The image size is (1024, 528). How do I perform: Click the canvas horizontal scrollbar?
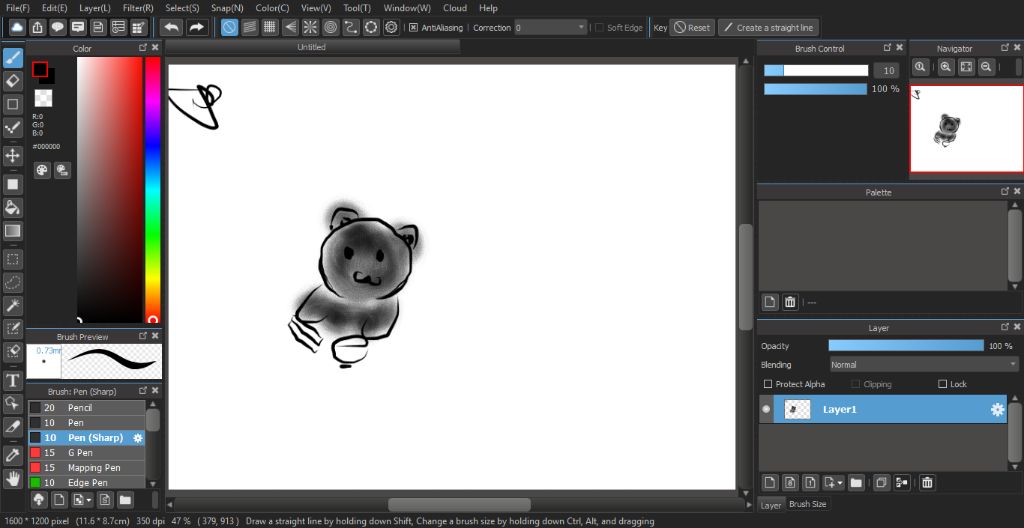pos(459,504)
